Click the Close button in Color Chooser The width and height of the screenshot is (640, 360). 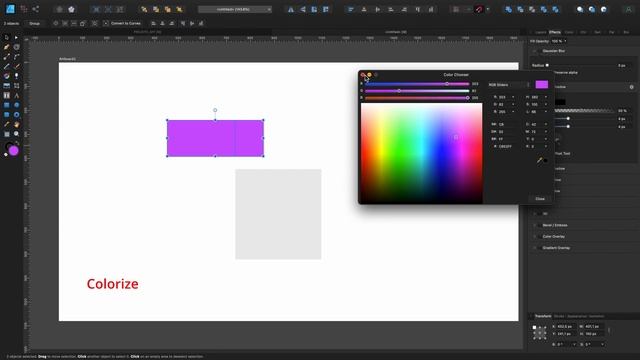point(540,199)
